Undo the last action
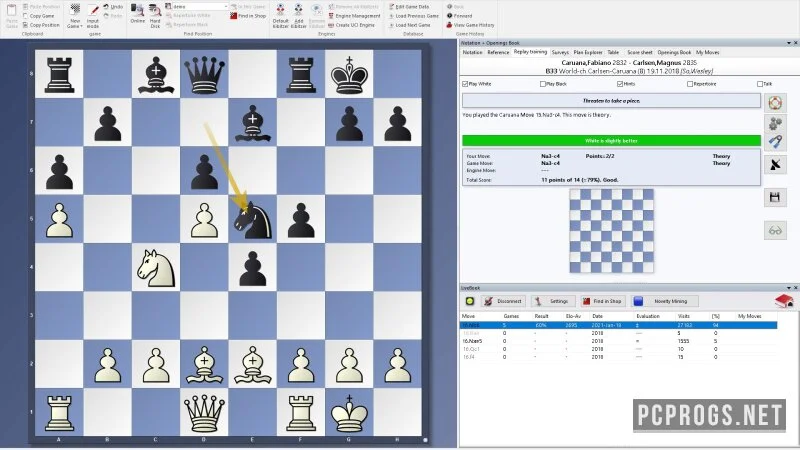This screenshot has width=800, height=450. point(113,7)
